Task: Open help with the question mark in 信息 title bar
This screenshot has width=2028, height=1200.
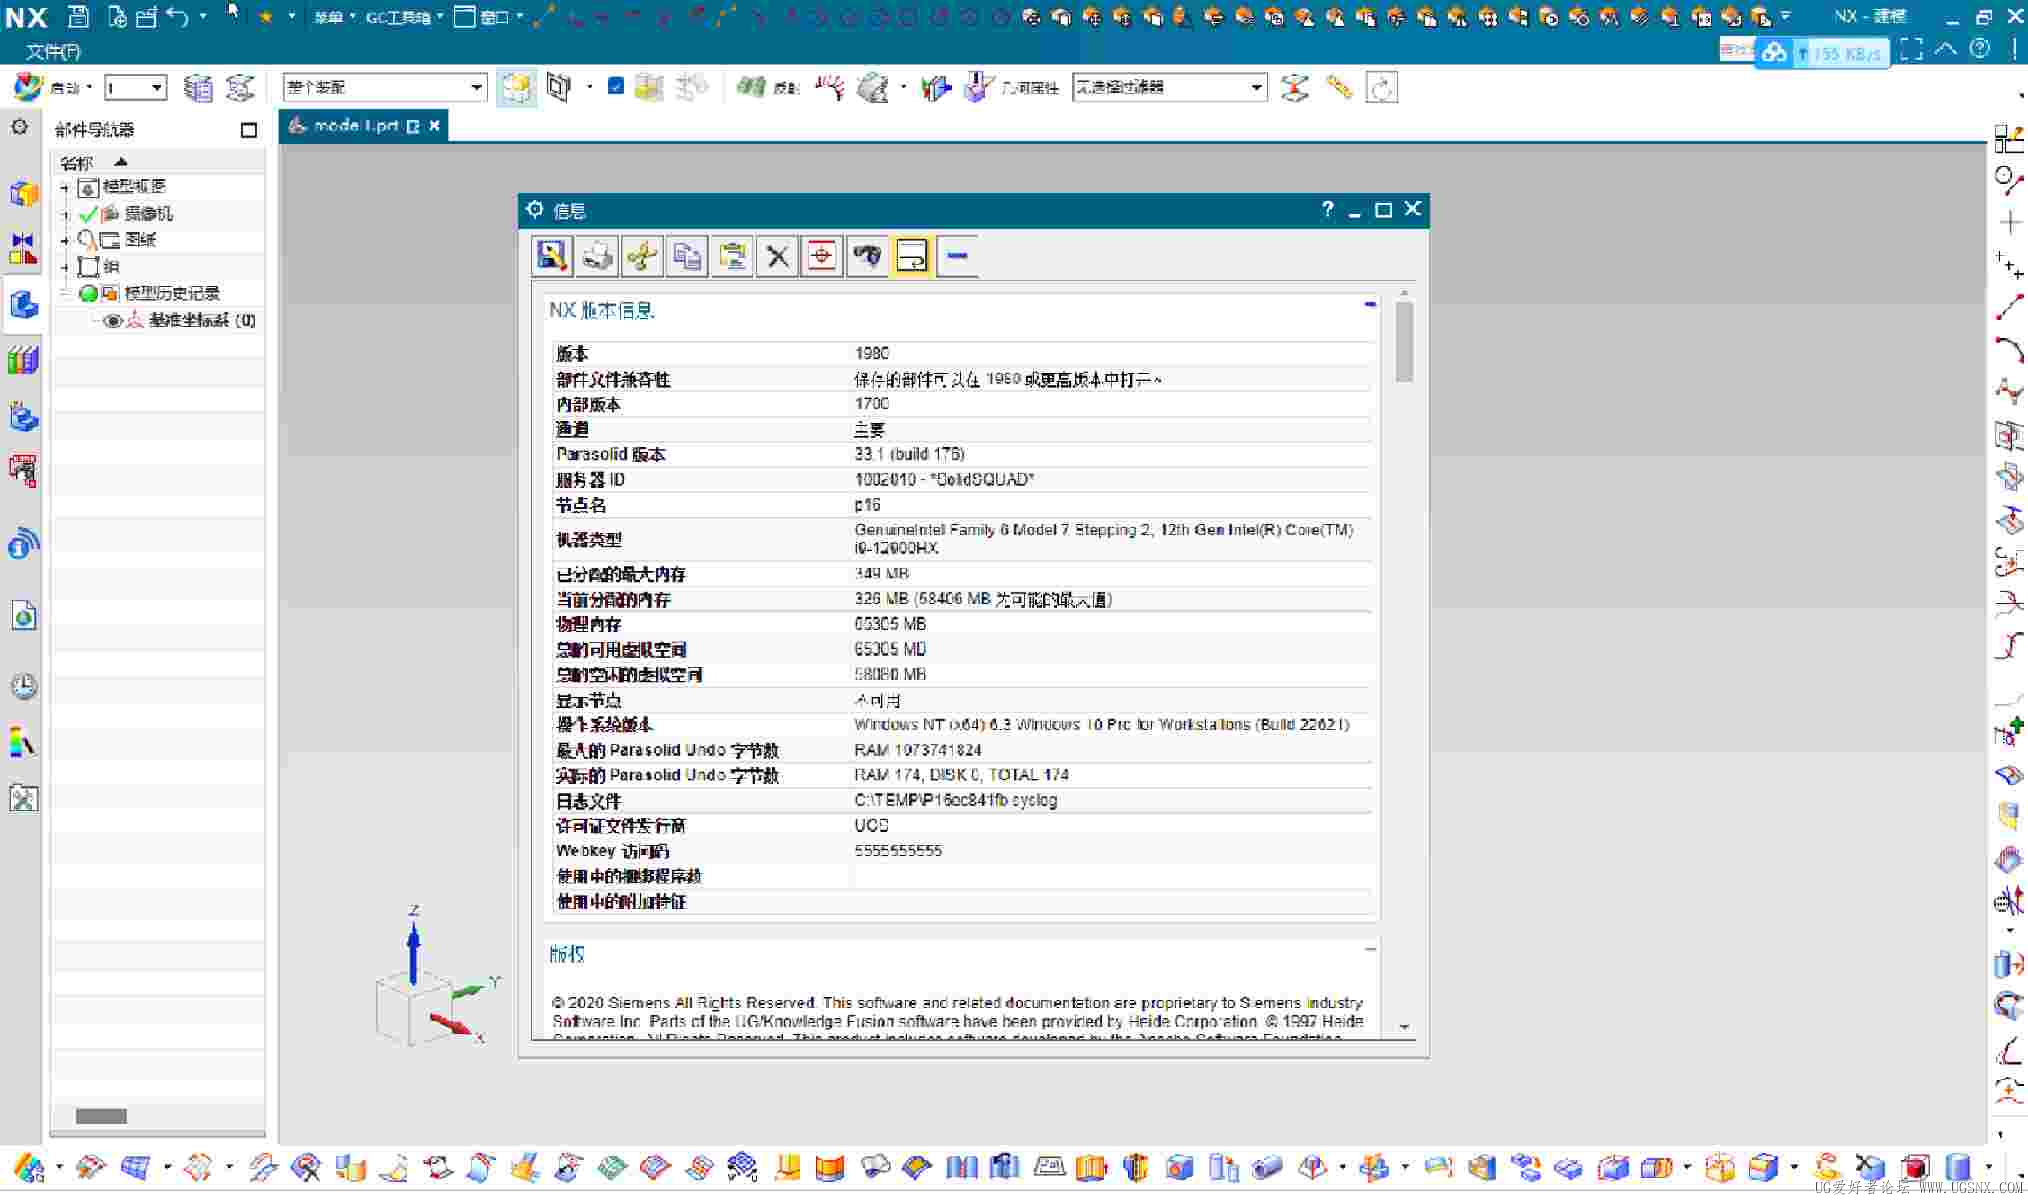Action: (1327, 209)
